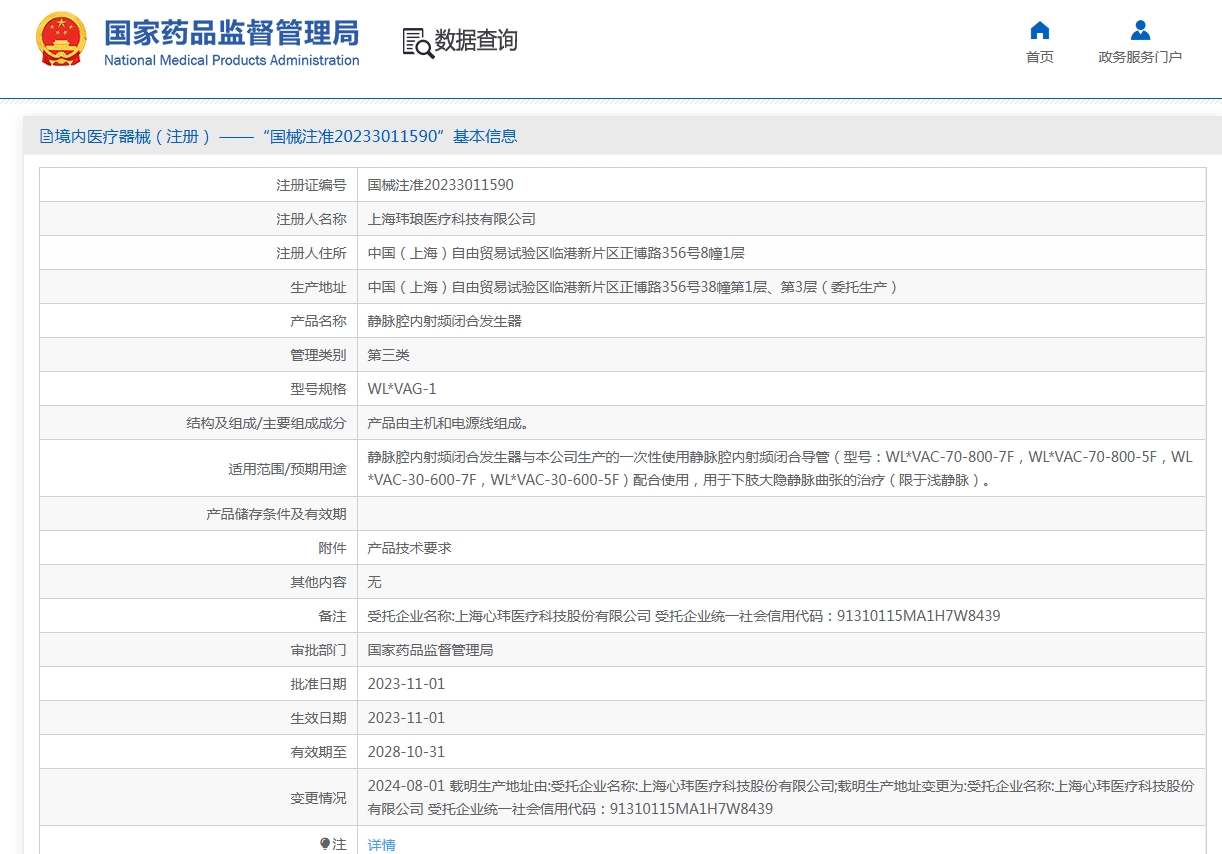Click the 注册人住所 row label
Image resolution: width=1222 pixels, height=854 pixels.
(311, 253)
